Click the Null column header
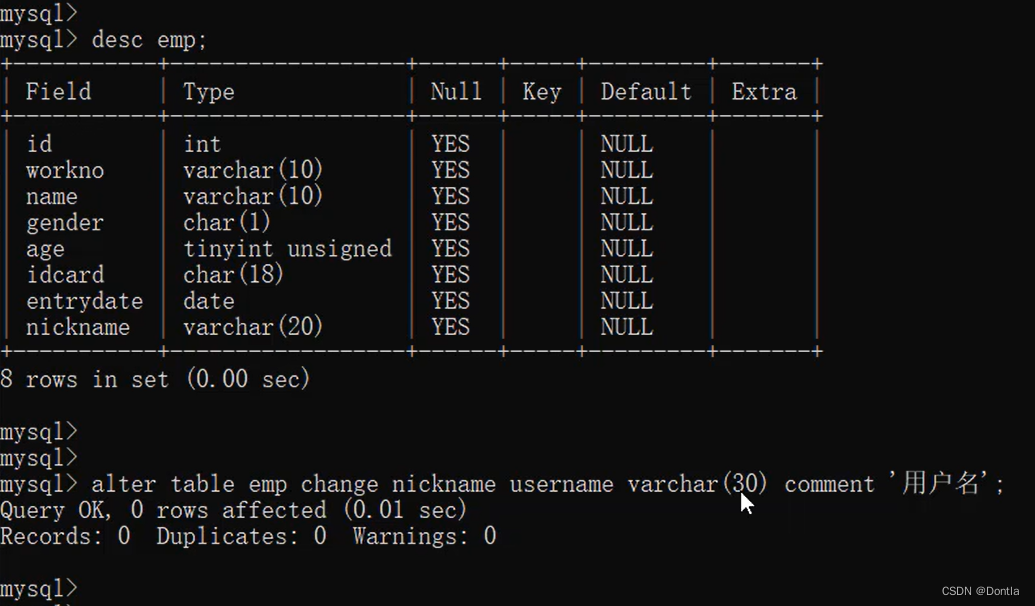 456,91
